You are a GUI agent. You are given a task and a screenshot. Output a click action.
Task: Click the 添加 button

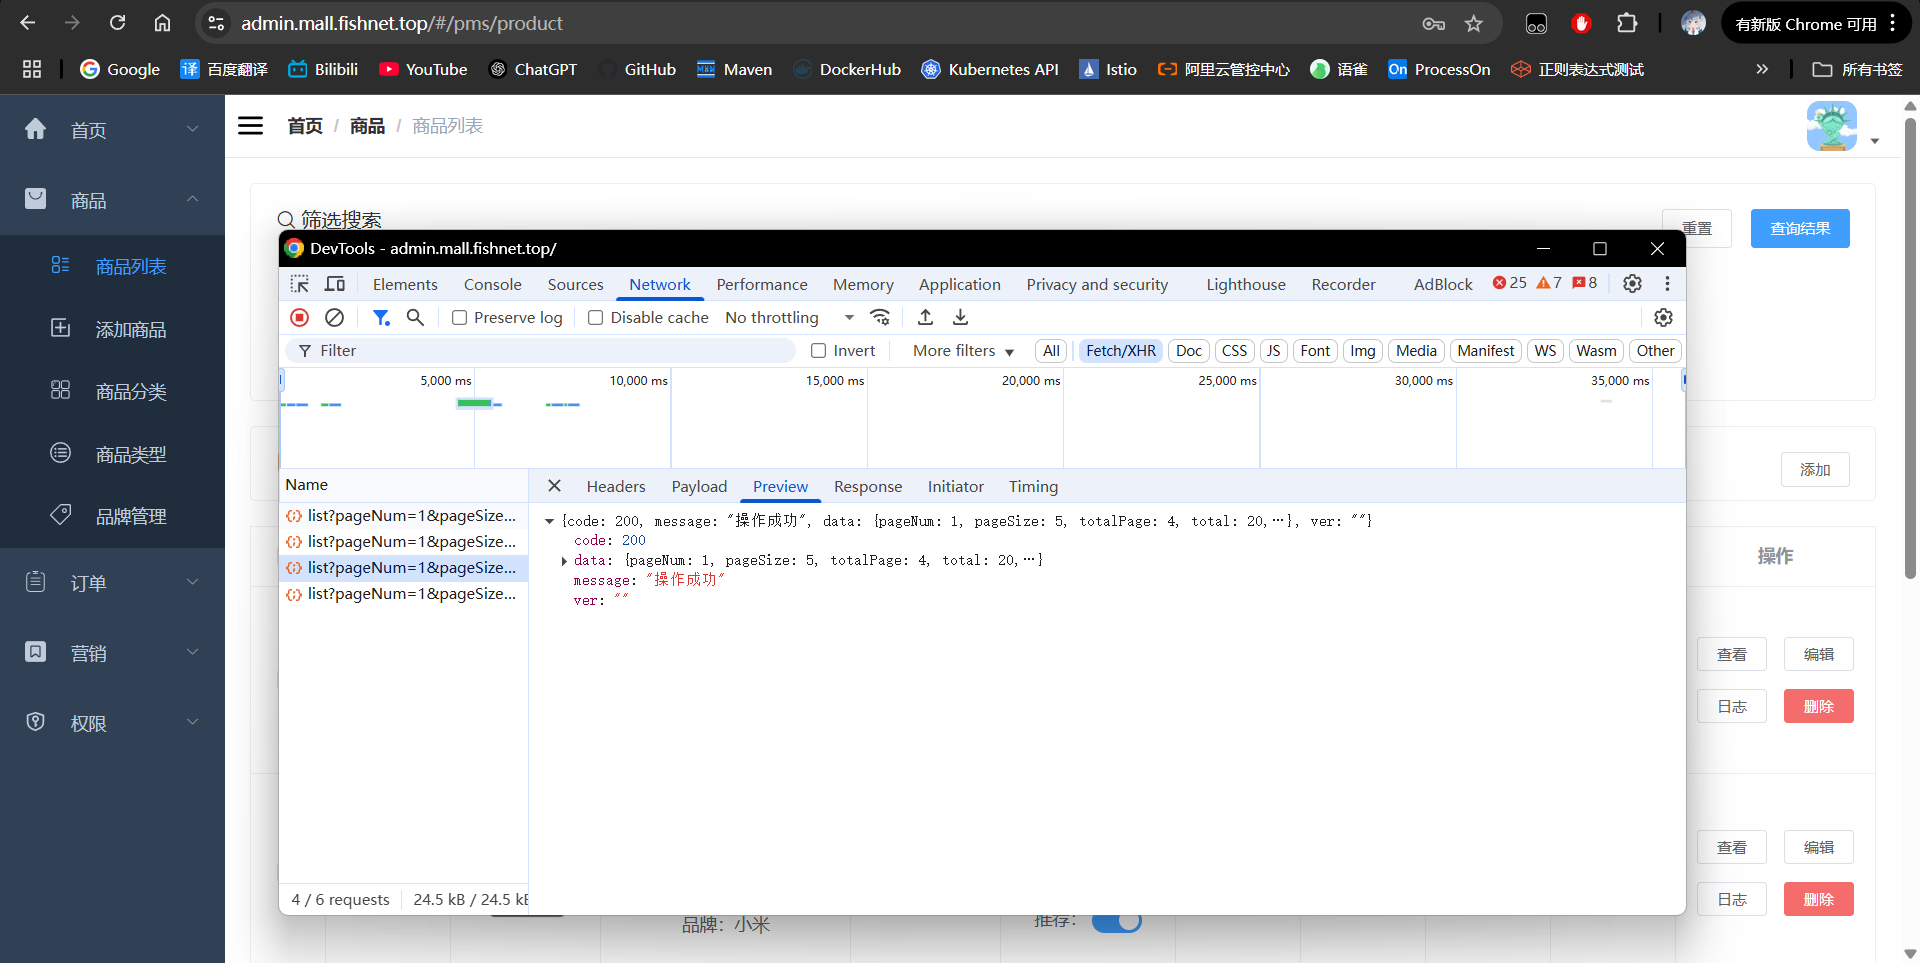(1815, 469)
